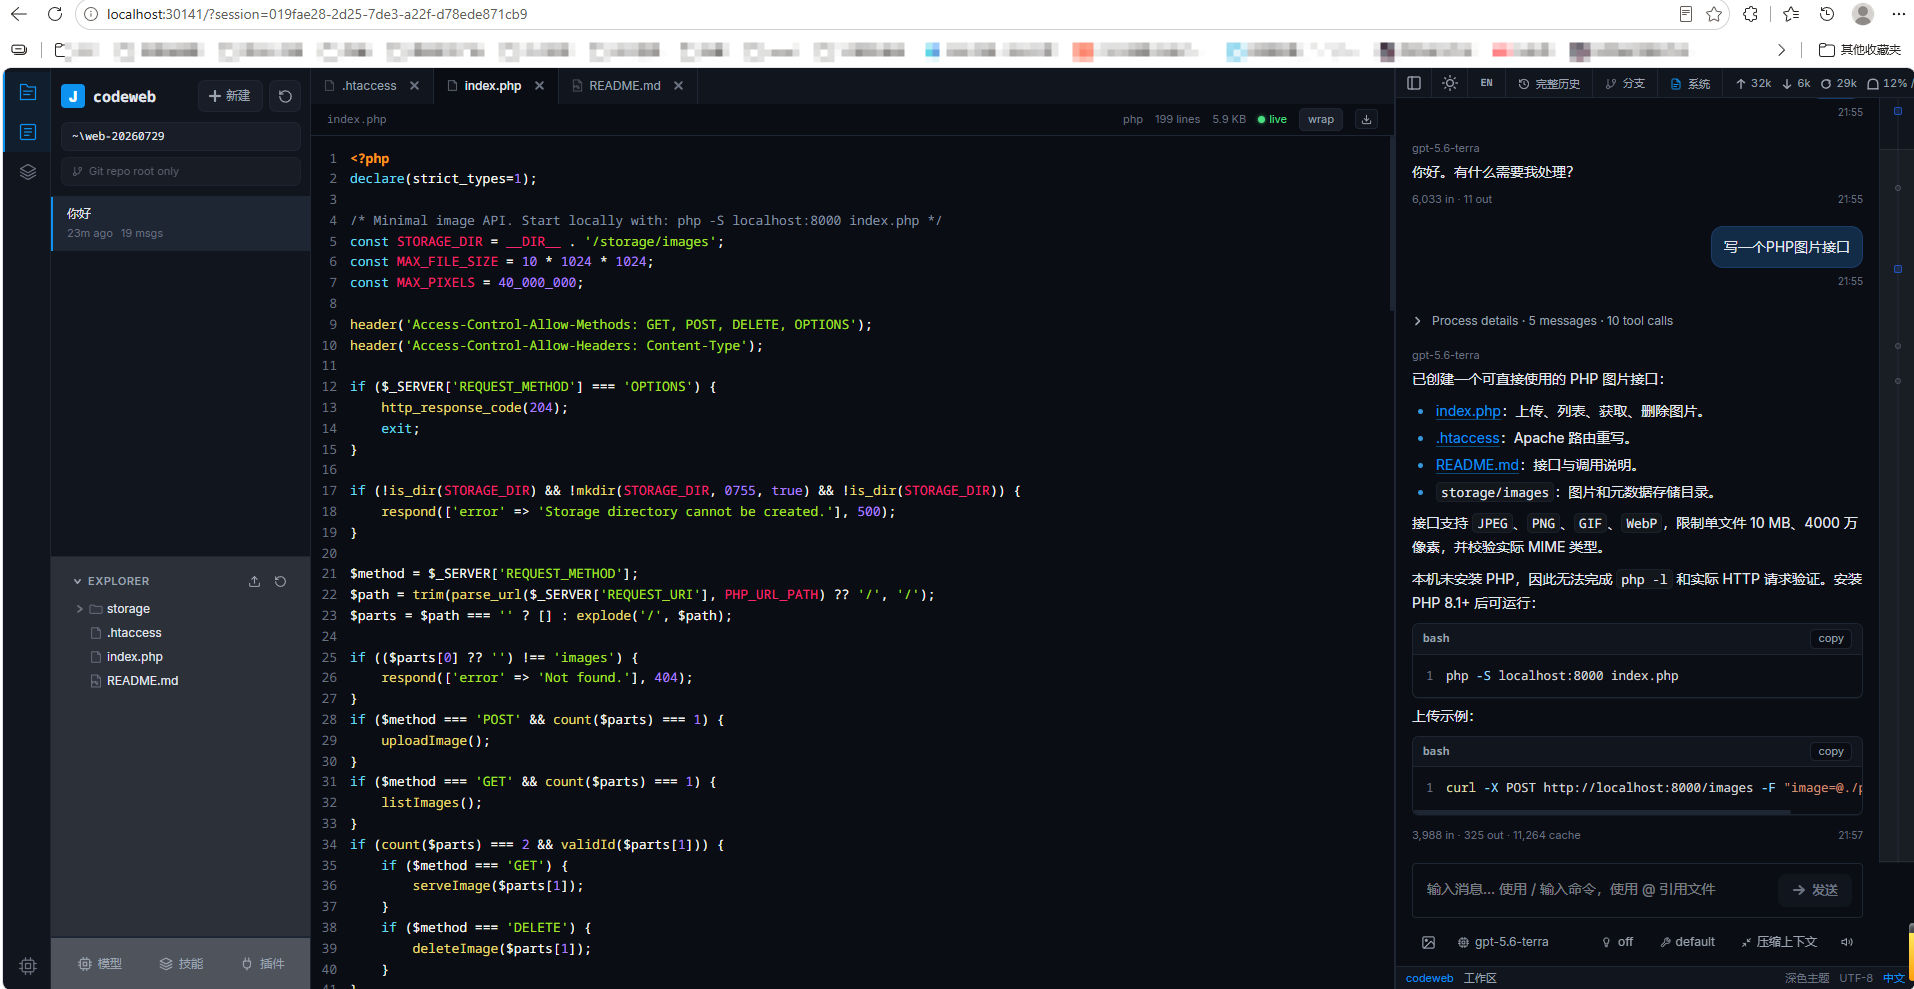1914x989 pixels.
Task: Expand Process details with 10 tool calls
Action: point(1543,321)
